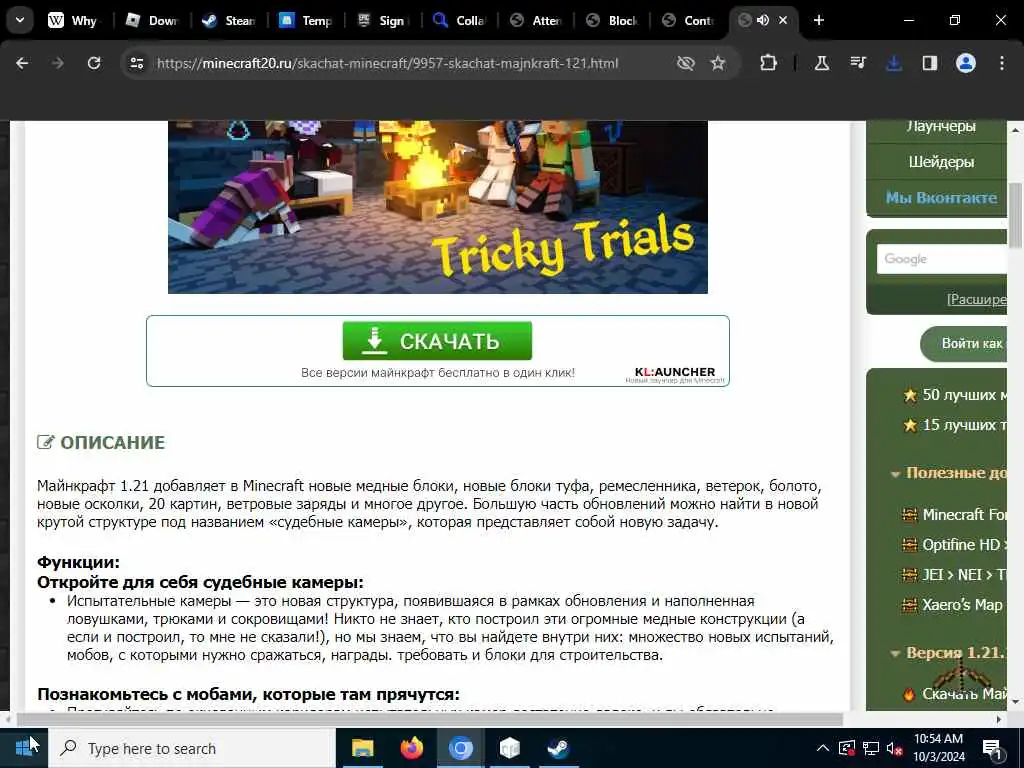Show hidden system tray icons
1024x768 pixels.
823,748
